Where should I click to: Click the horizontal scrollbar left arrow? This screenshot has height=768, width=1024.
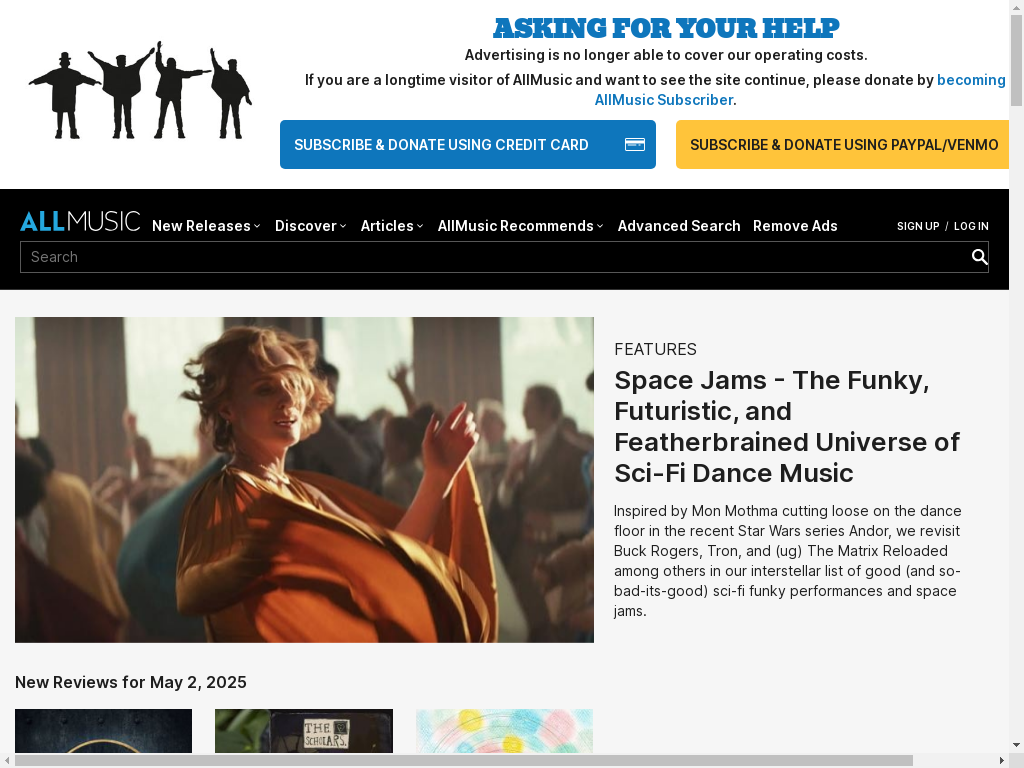click(7, 761)
